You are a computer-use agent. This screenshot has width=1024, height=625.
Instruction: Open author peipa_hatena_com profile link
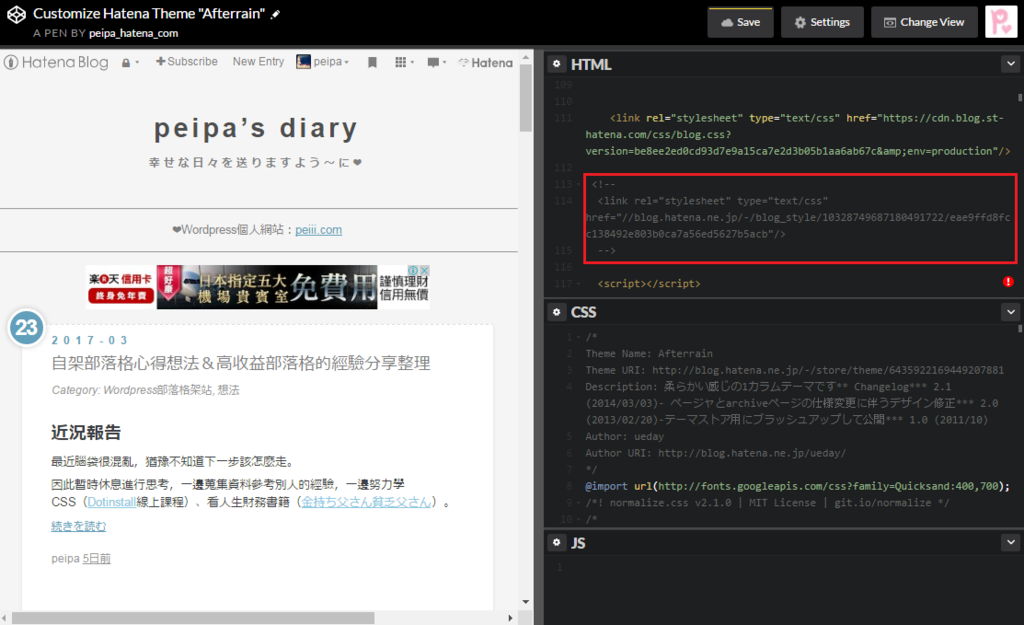coord(133,33)
